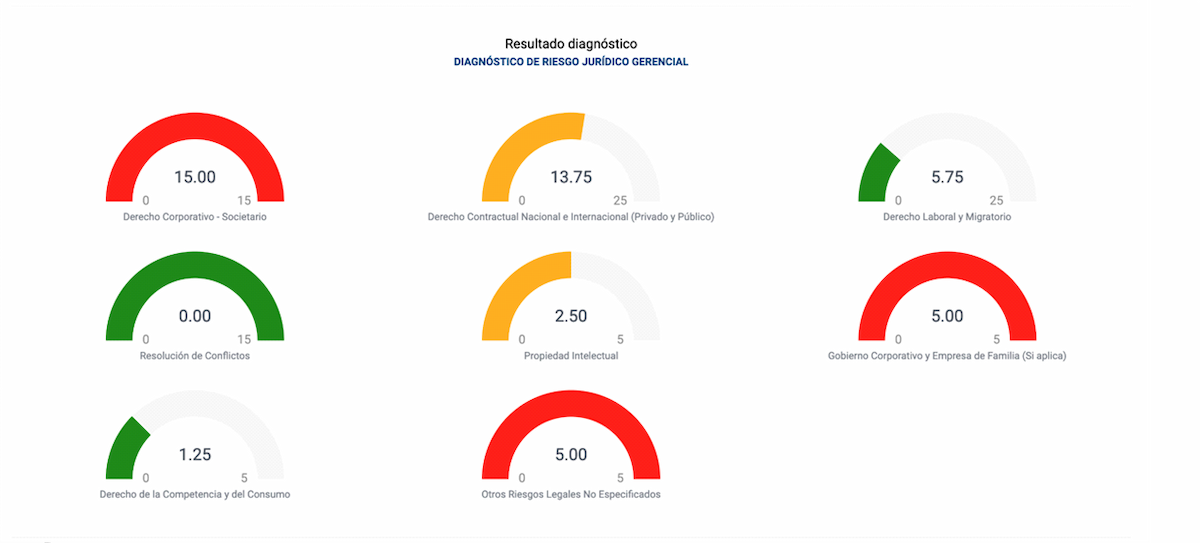Screen dimensions: 1200x543
Task: Click the Derecho Contractual Nacional e Internacional label
Action: [x=571, y=217]
